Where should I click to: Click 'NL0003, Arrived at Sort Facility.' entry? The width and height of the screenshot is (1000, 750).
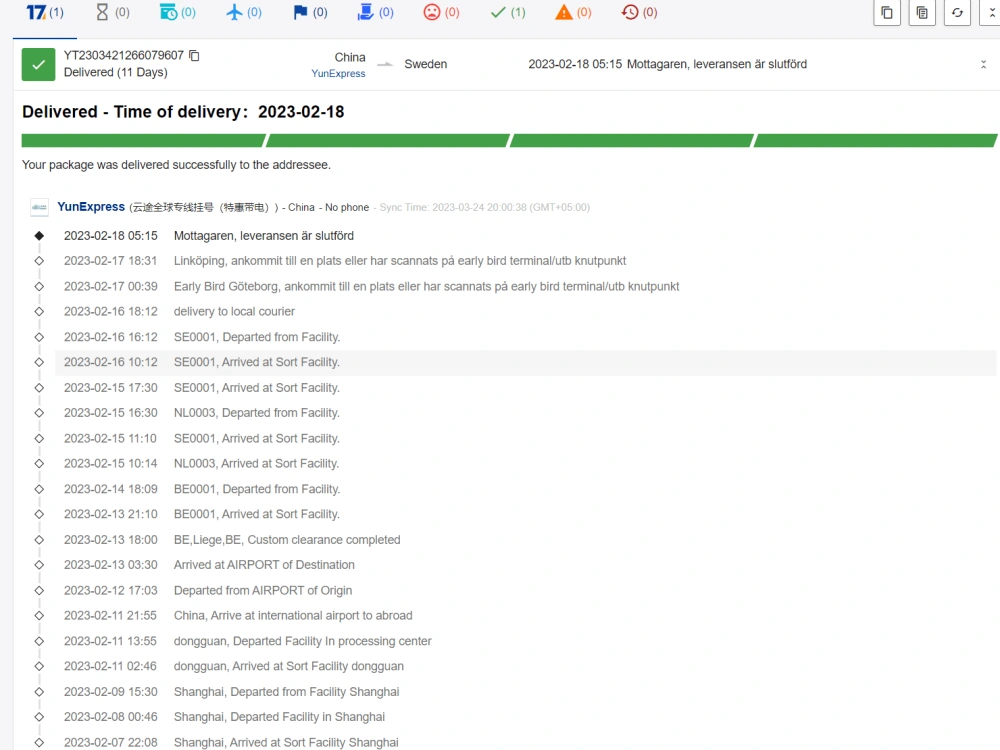point(256,464)
